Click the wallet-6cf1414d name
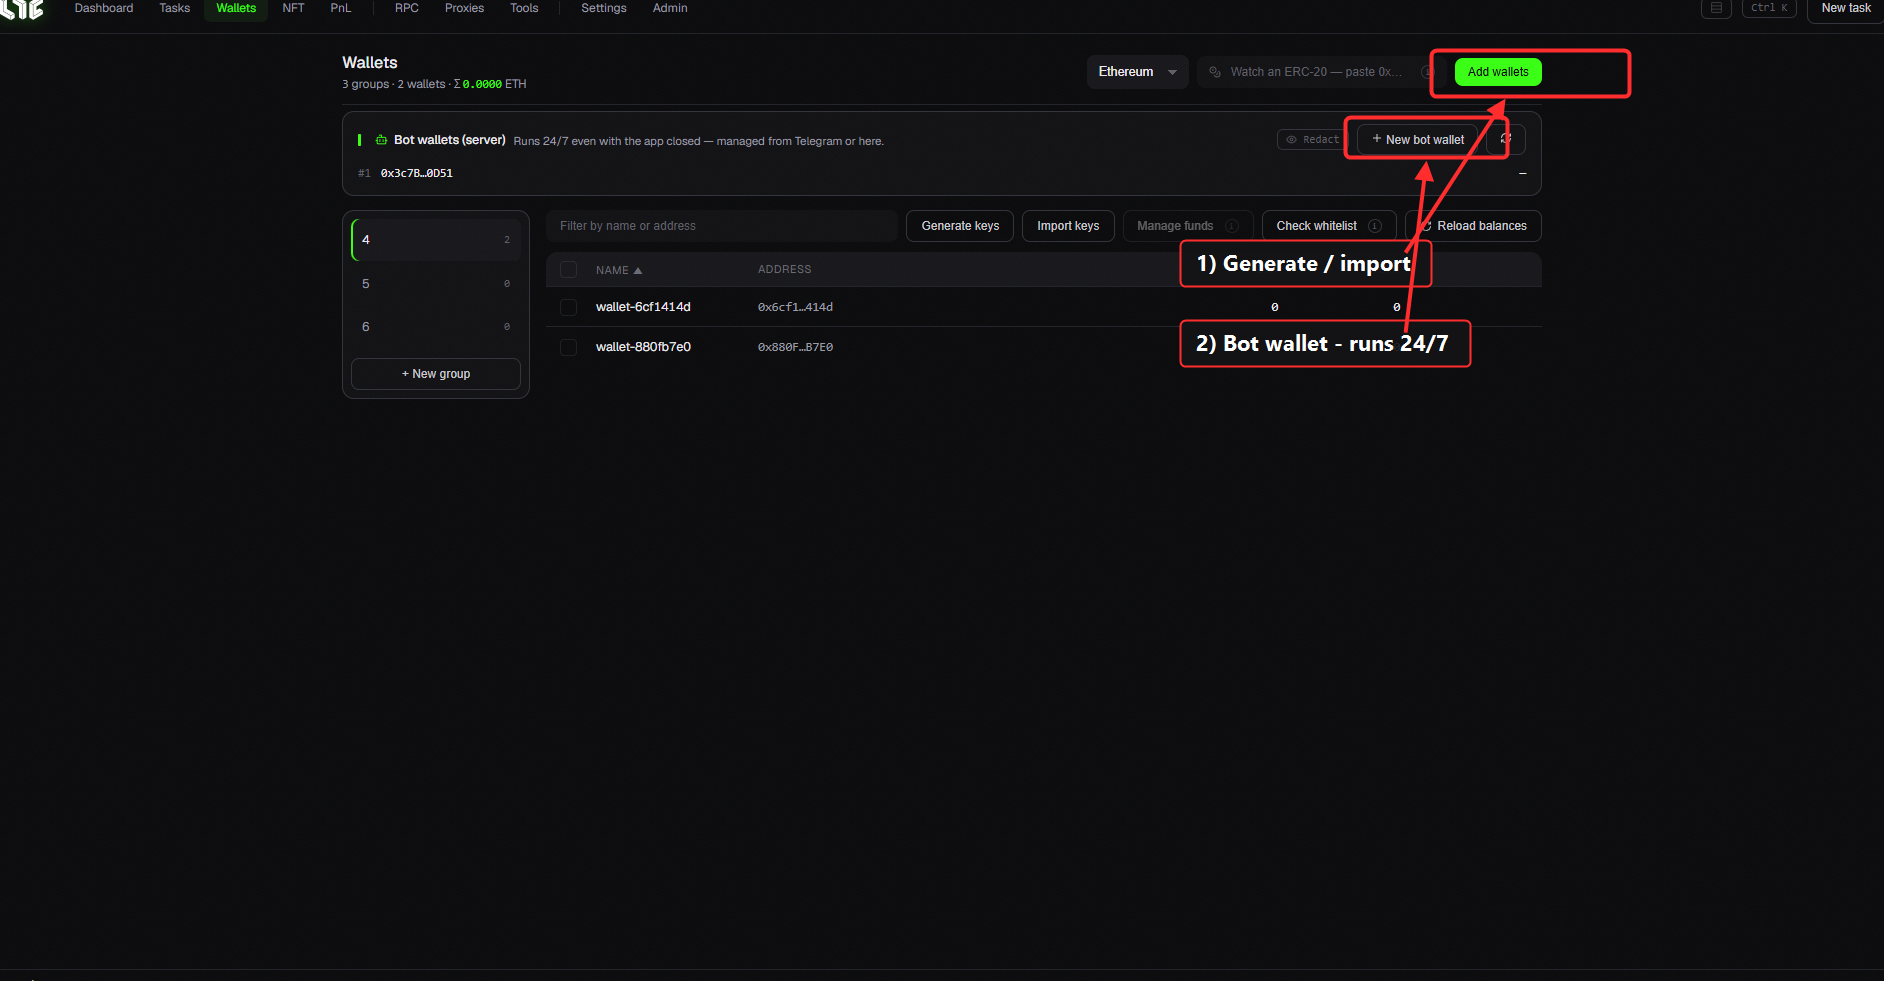The width and height of the screenshot is (1884, 981). point(643,307)
